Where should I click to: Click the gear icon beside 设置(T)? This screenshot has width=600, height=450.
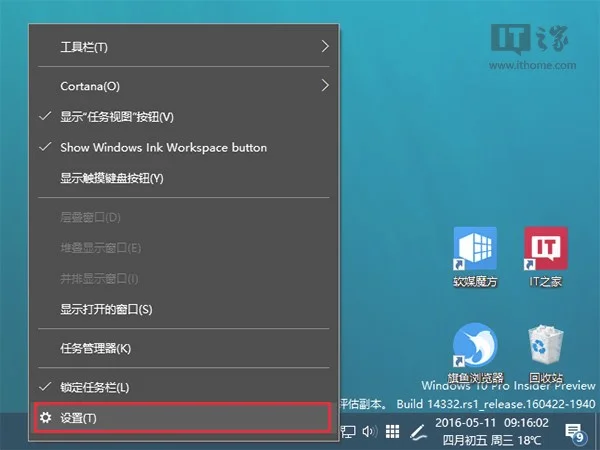click(46, 417)
